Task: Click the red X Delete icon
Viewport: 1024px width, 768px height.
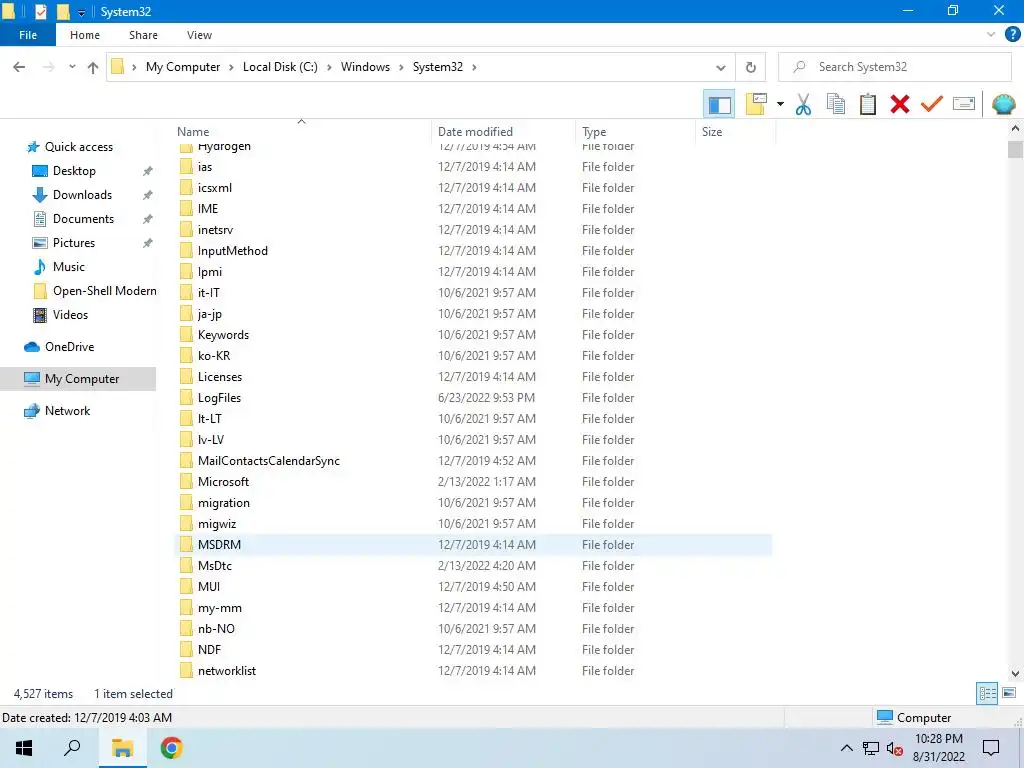Action: [899, 104]
